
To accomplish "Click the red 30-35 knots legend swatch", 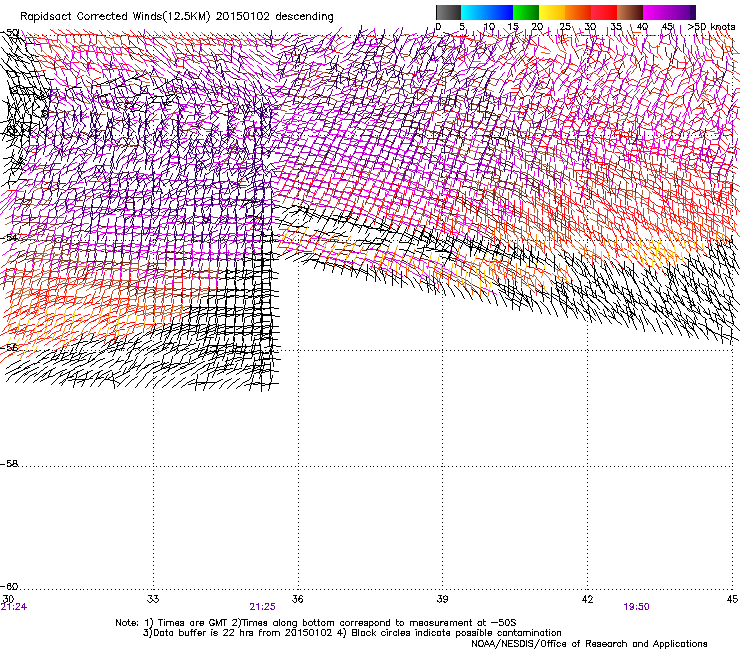I will [604, 12].
